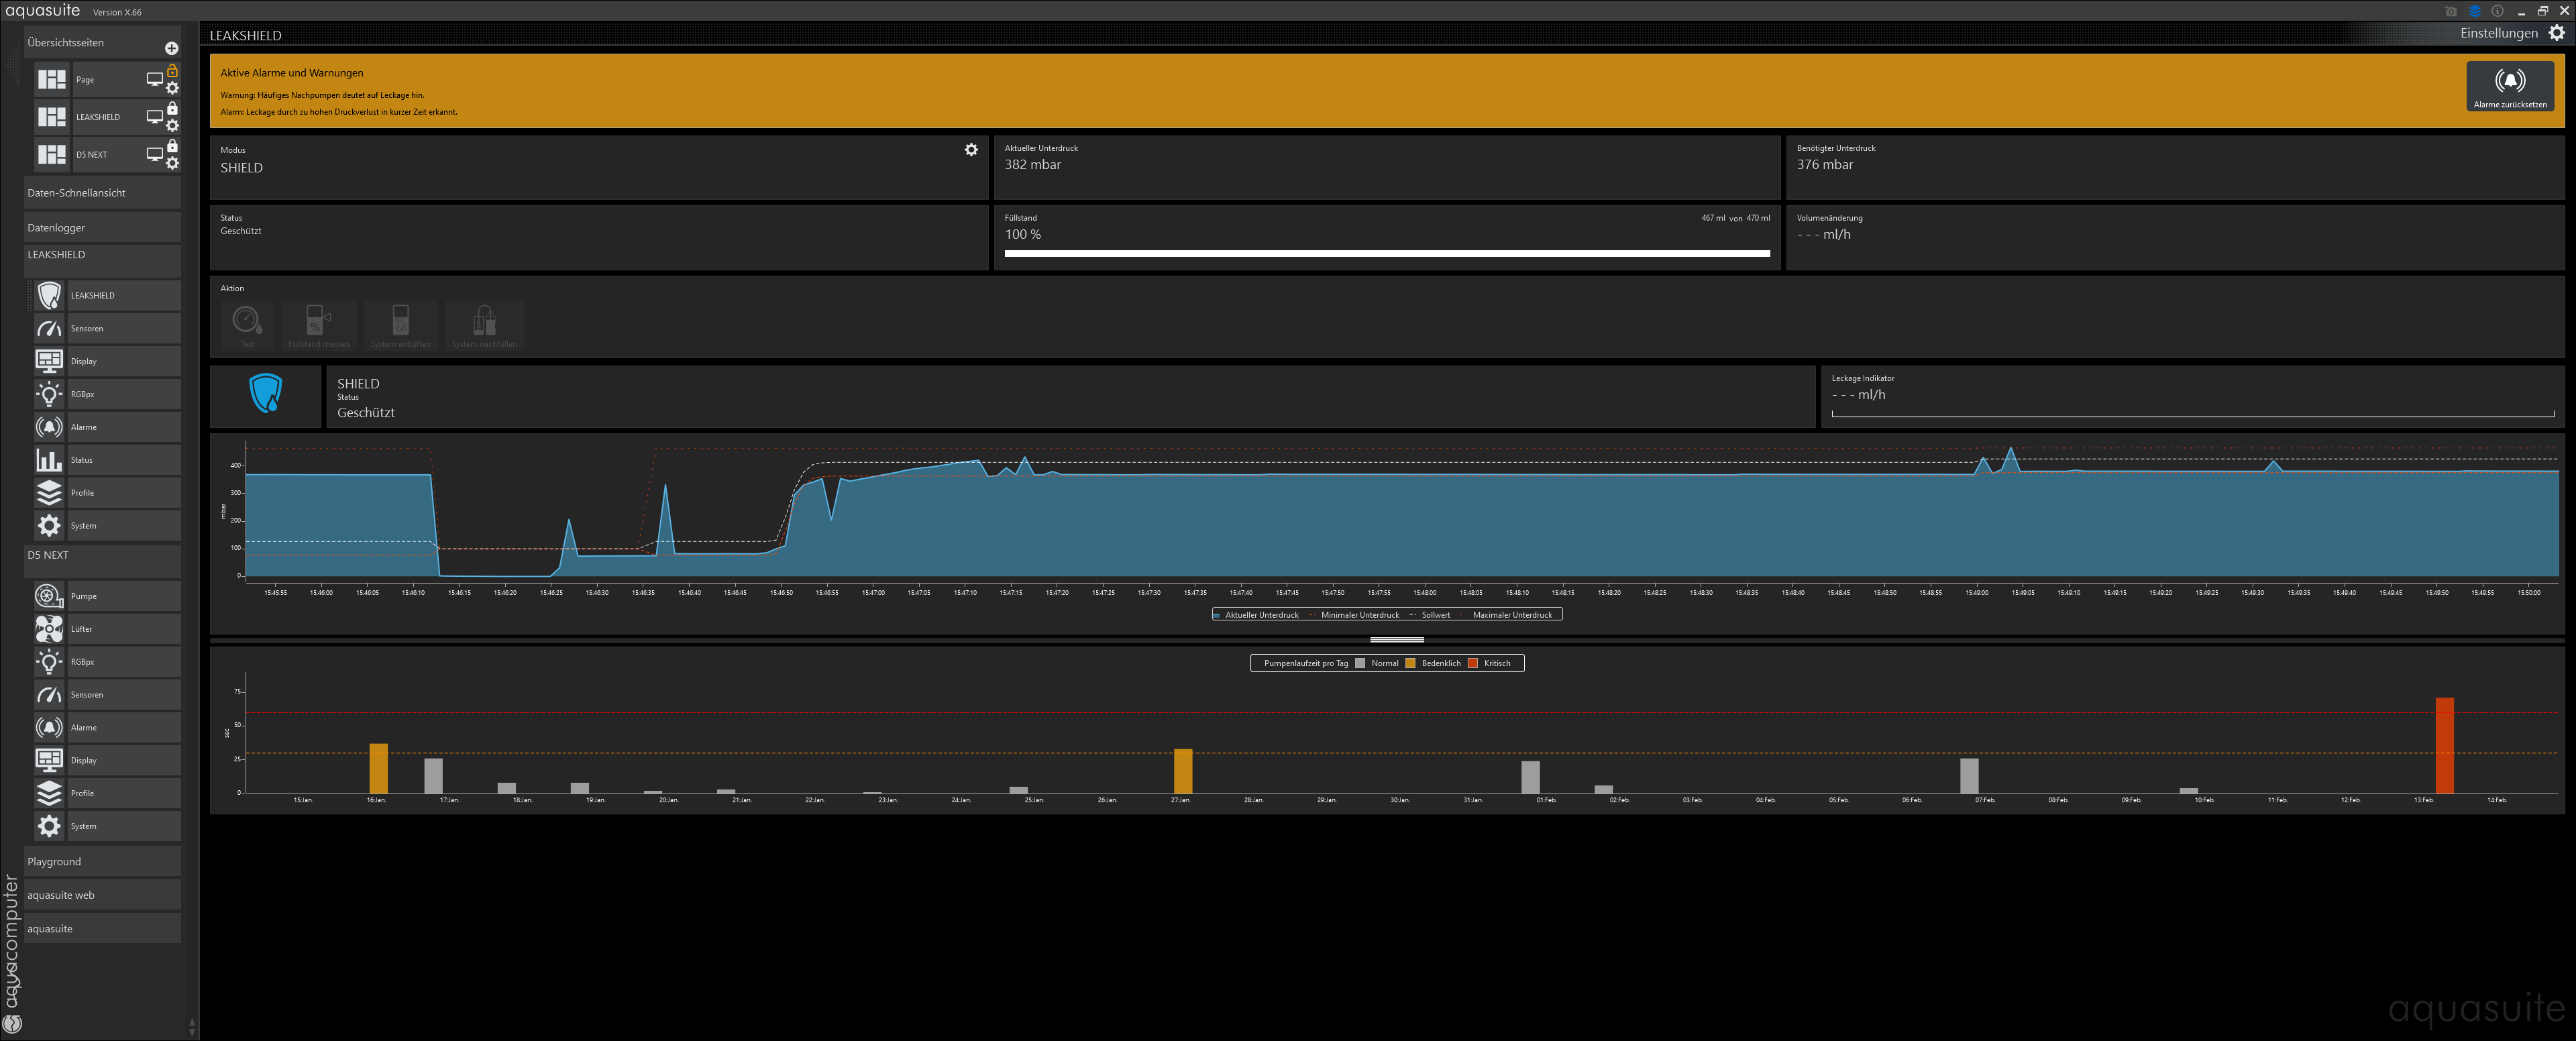Click the LEAKSHIELD Alarme bell icon
2576x1041 pixels.
[x=49, y=427]
